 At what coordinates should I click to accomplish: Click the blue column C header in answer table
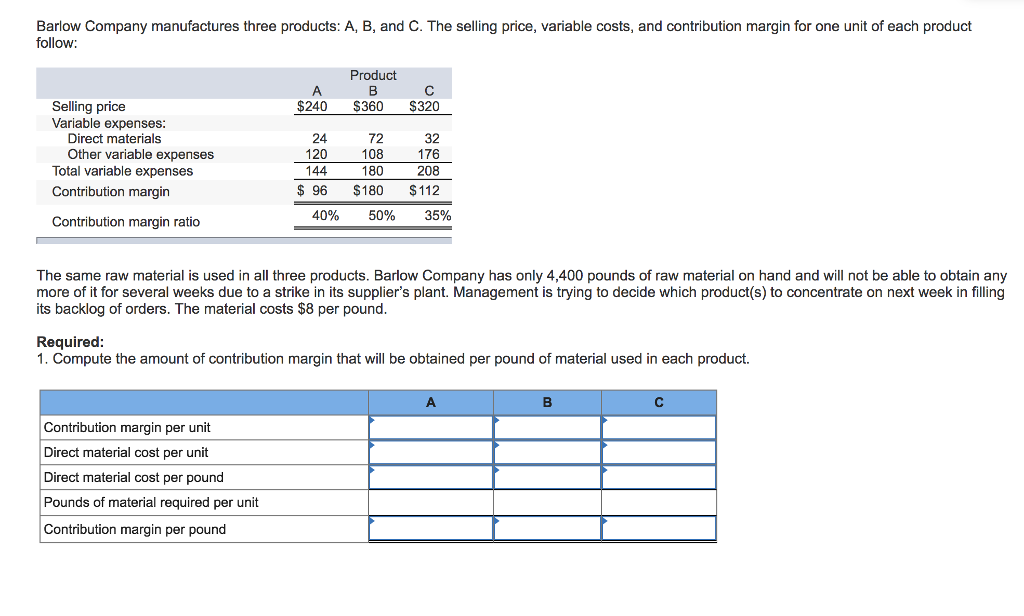659,402
